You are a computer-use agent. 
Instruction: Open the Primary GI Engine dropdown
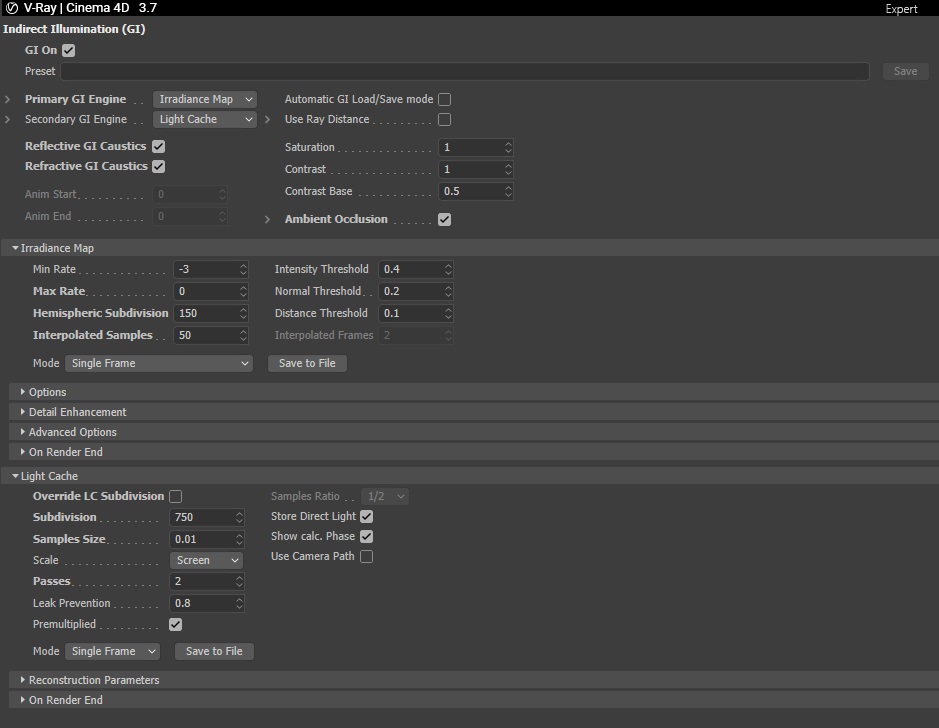coord(205,99)
